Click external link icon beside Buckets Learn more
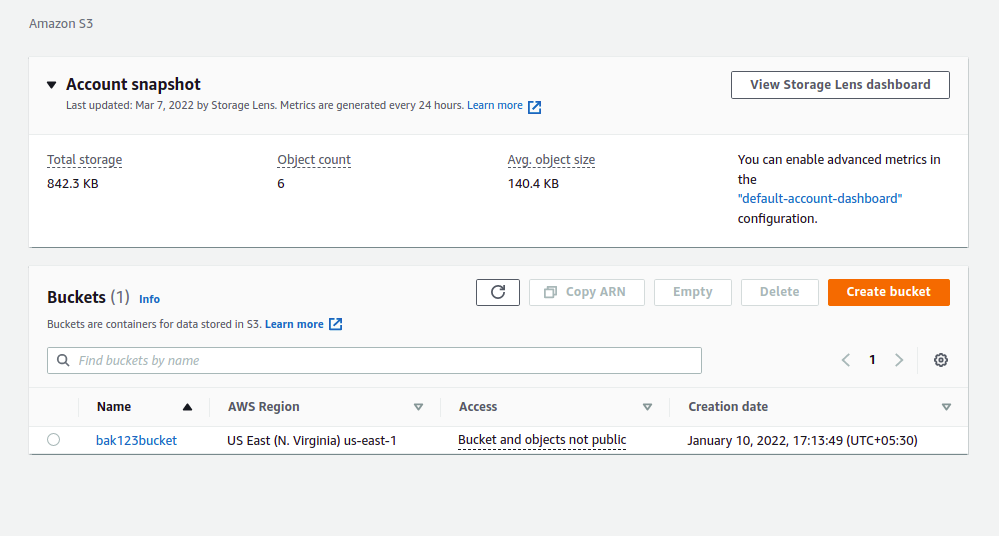The height and width of the screenshot is (536, 999). pos(336,325)
